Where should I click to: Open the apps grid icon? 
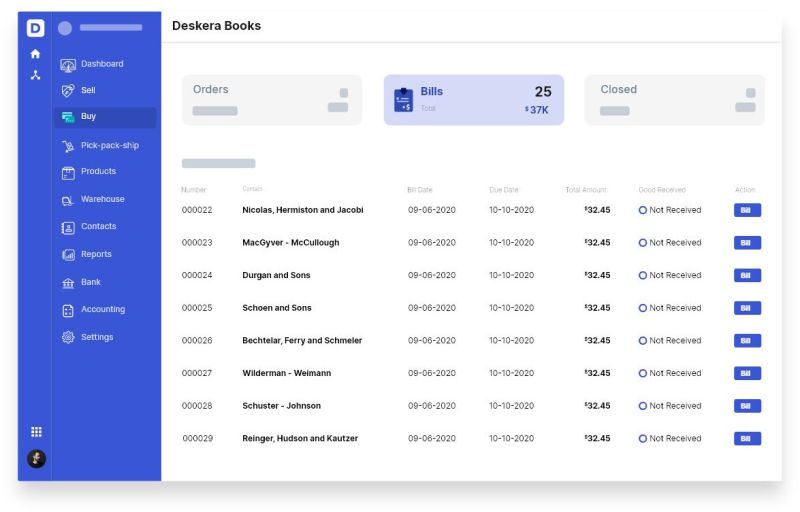click(x=36, y=432)
